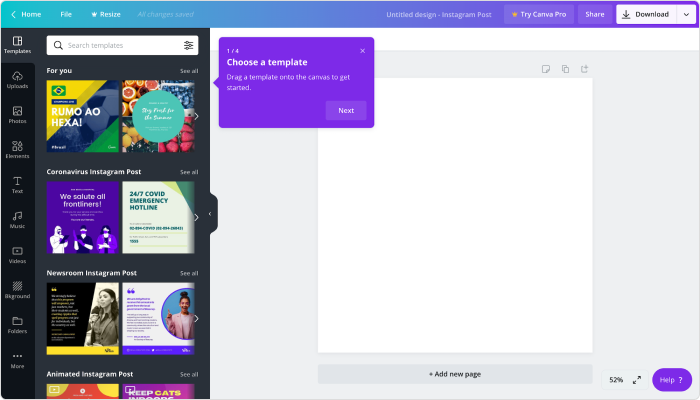Show more For you templates arrow
This screenshot has height=400, width=700.
tap(196, 117)
